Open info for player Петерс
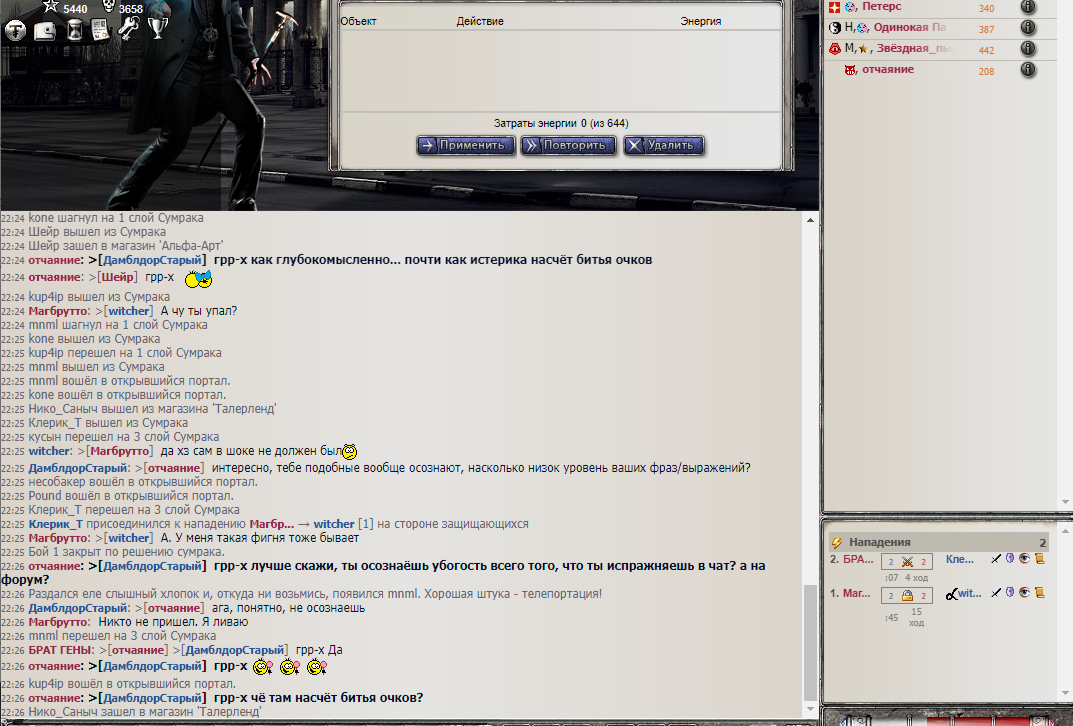 (x=1028, y=7)
